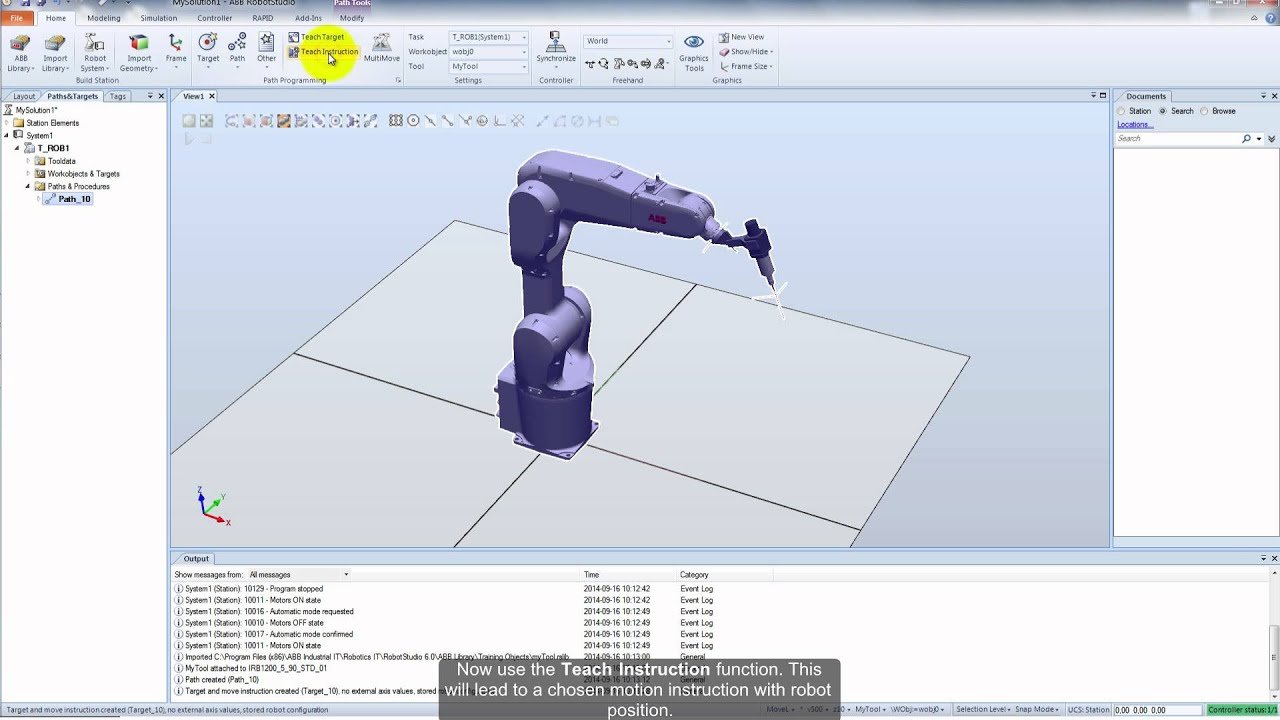Collapse the T_ROB1 tree node

click(x=17, y=148)
